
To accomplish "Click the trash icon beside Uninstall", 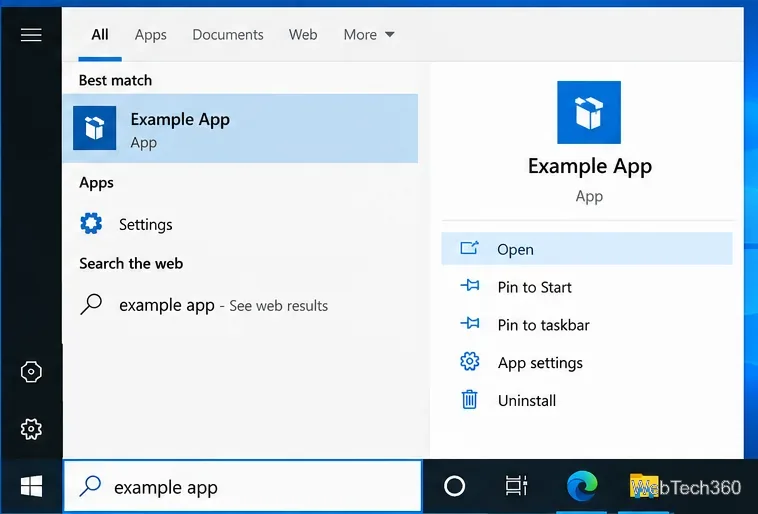I will 469,399.
